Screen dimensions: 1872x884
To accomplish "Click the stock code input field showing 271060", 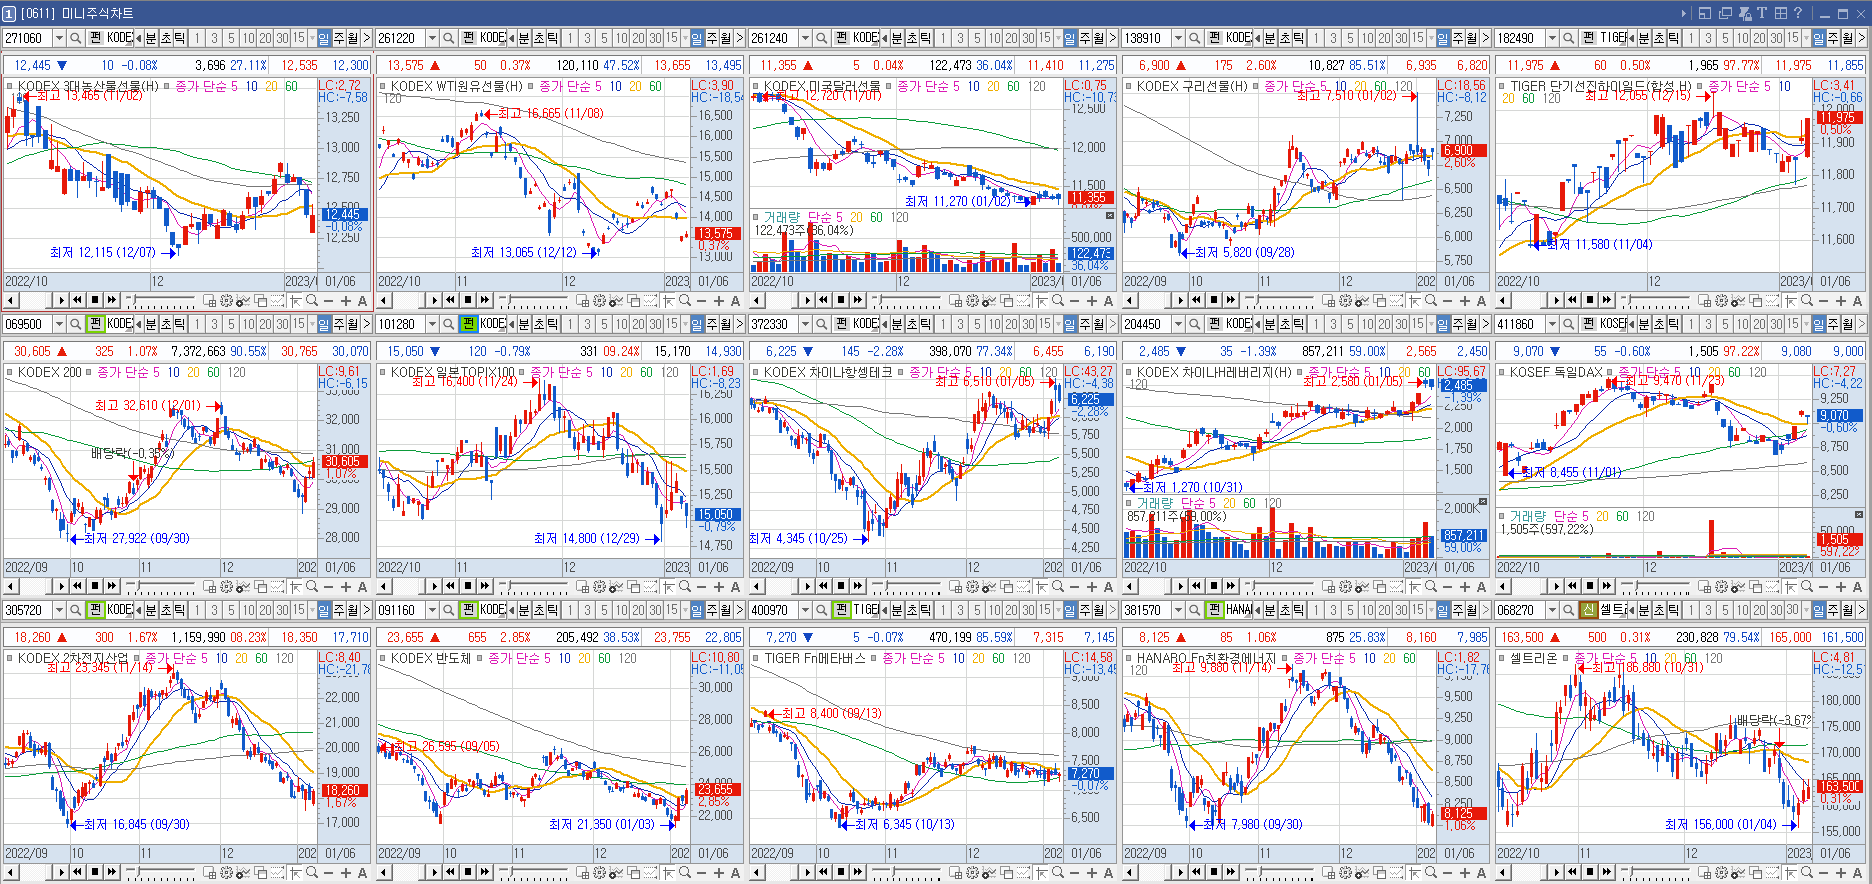I will pyautogui.click(x=27, y=38).
